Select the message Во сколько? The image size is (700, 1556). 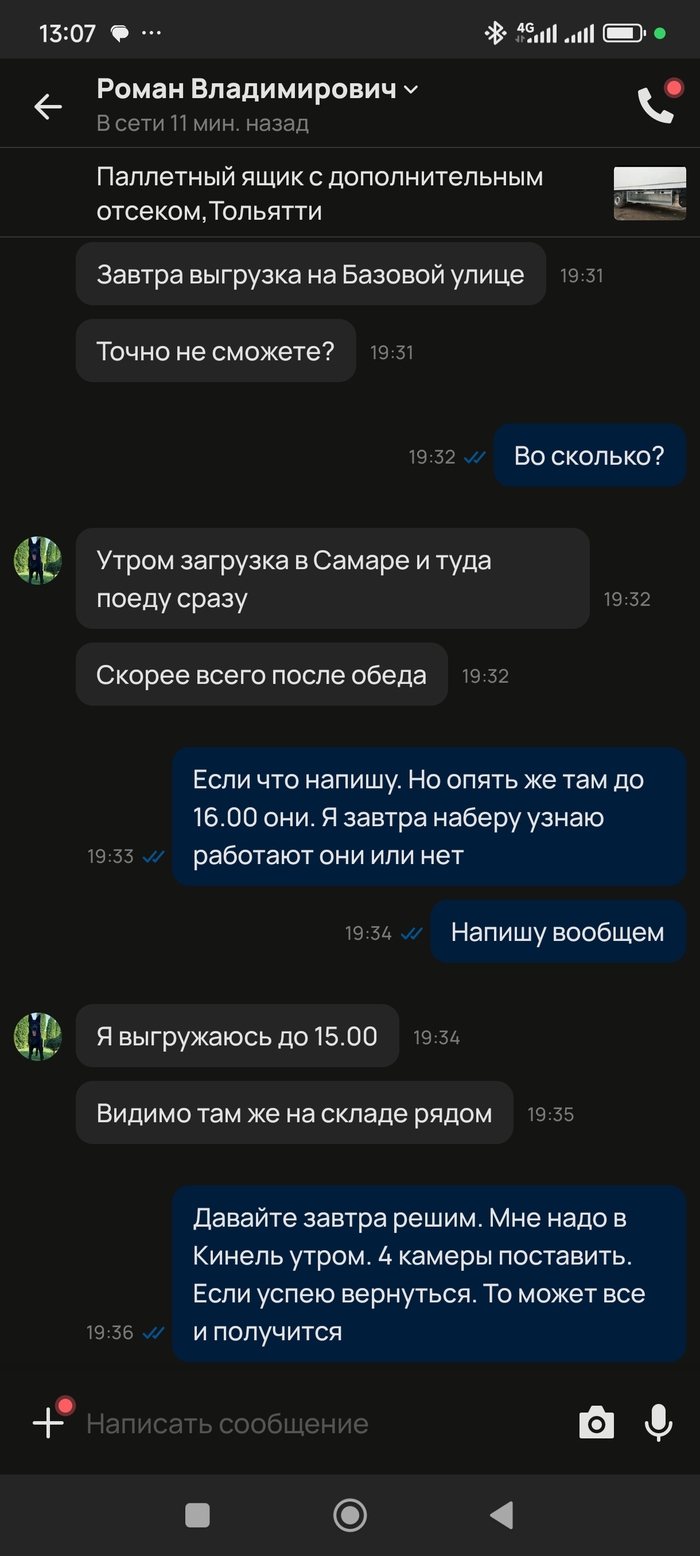(589, 456)
